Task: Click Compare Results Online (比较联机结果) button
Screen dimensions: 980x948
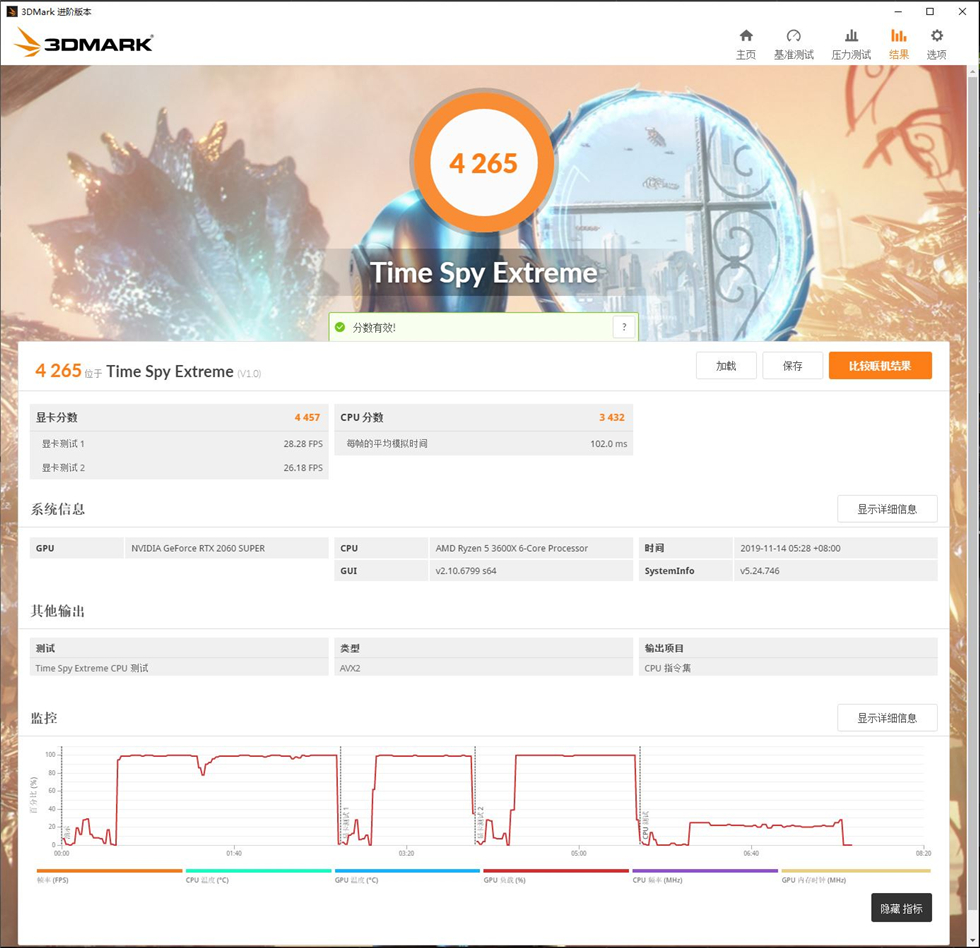Action: (x=879, y=366)
